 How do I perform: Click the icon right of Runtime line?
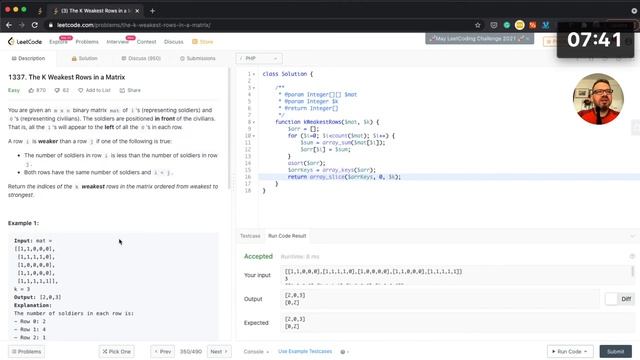click(632, 256)
